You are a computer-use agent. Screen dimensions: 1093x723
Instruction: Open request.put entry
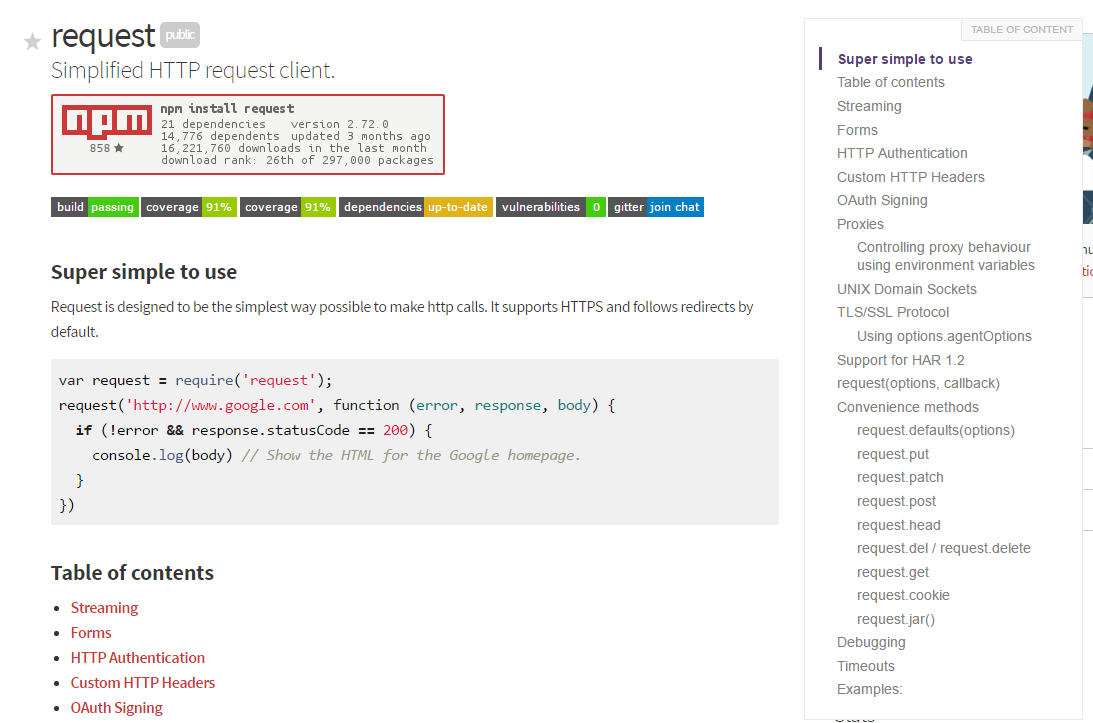(x=892, y=454)
